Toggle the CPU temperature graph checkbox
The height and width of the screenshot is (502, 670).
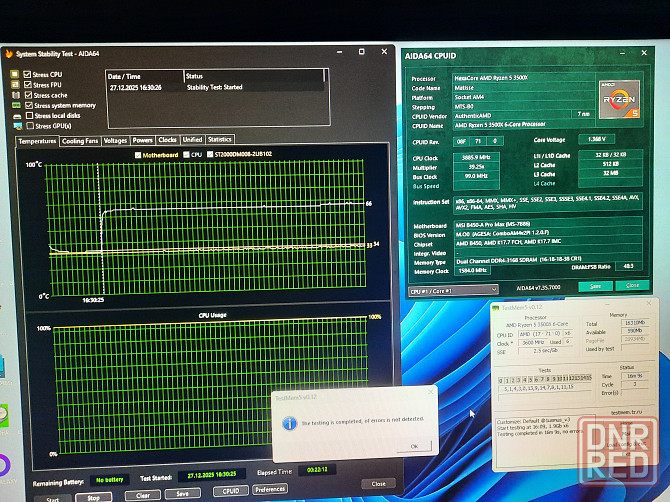(x=186, y=155)
